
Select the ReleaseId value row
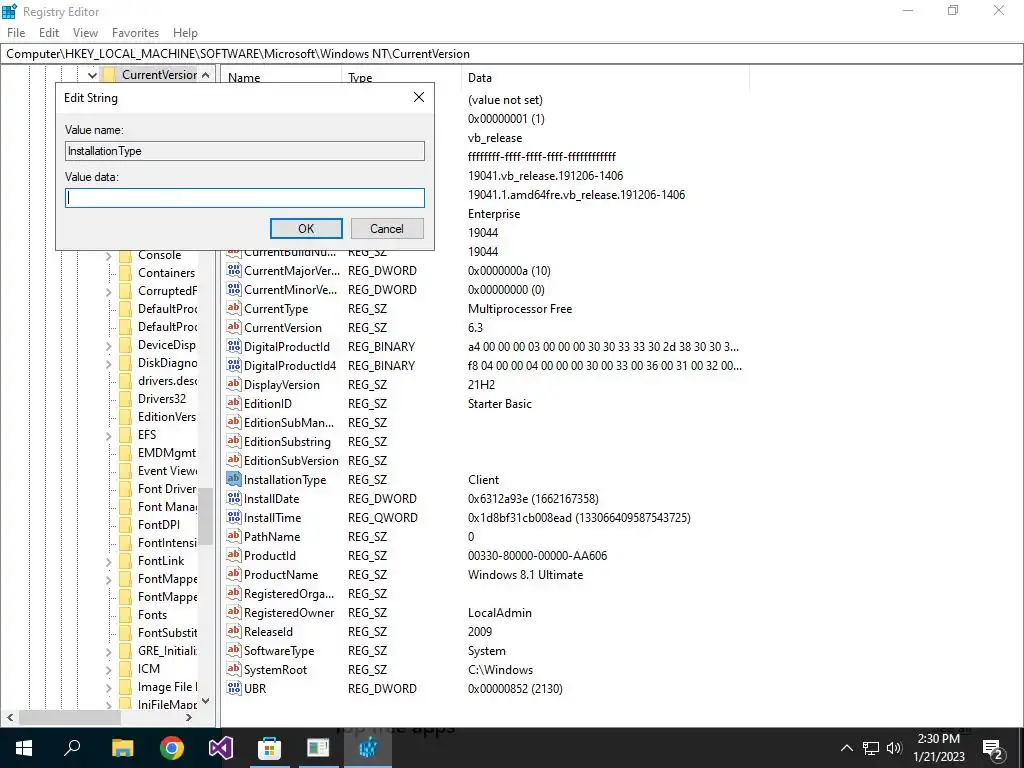pos(485,632)
